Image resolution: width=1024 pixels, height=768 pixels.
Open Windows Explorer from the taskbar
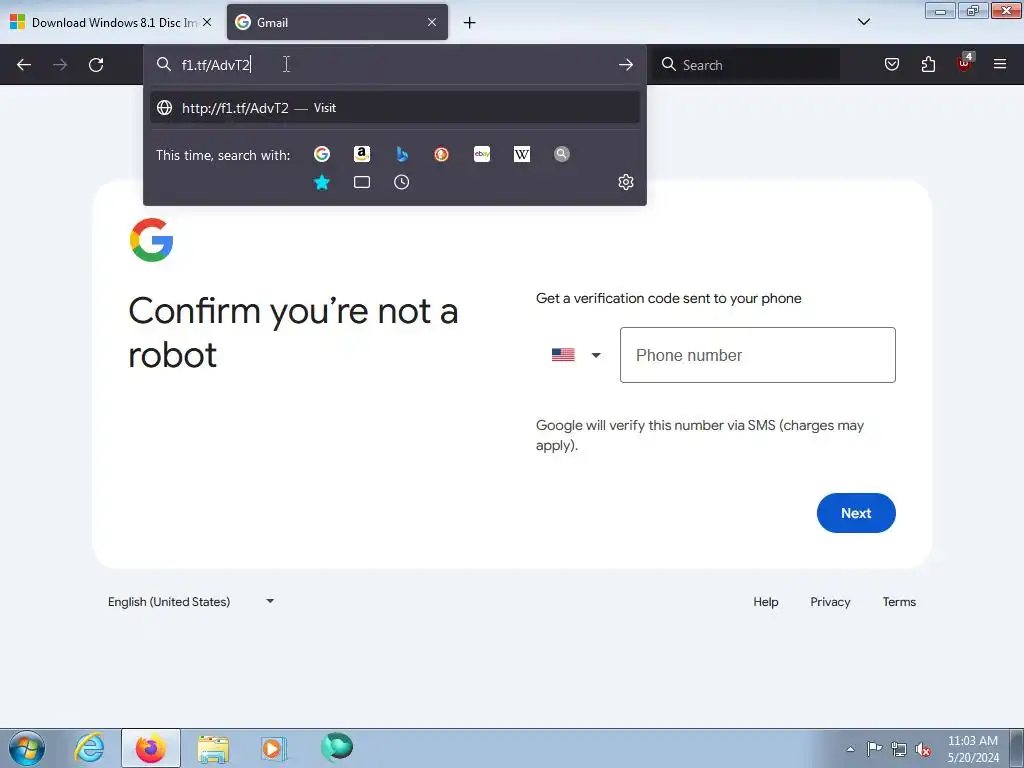click(x=213, y=748)
